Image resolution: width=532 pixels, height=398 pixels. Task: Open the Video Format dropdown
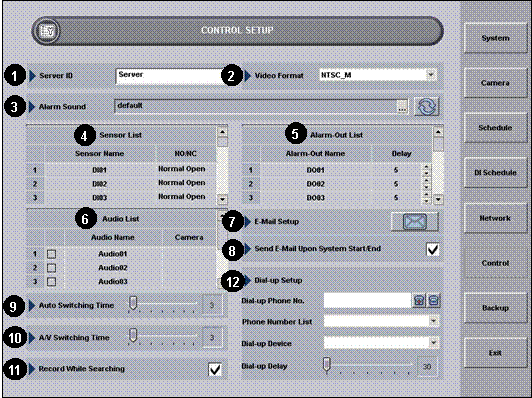click(431, 75)
